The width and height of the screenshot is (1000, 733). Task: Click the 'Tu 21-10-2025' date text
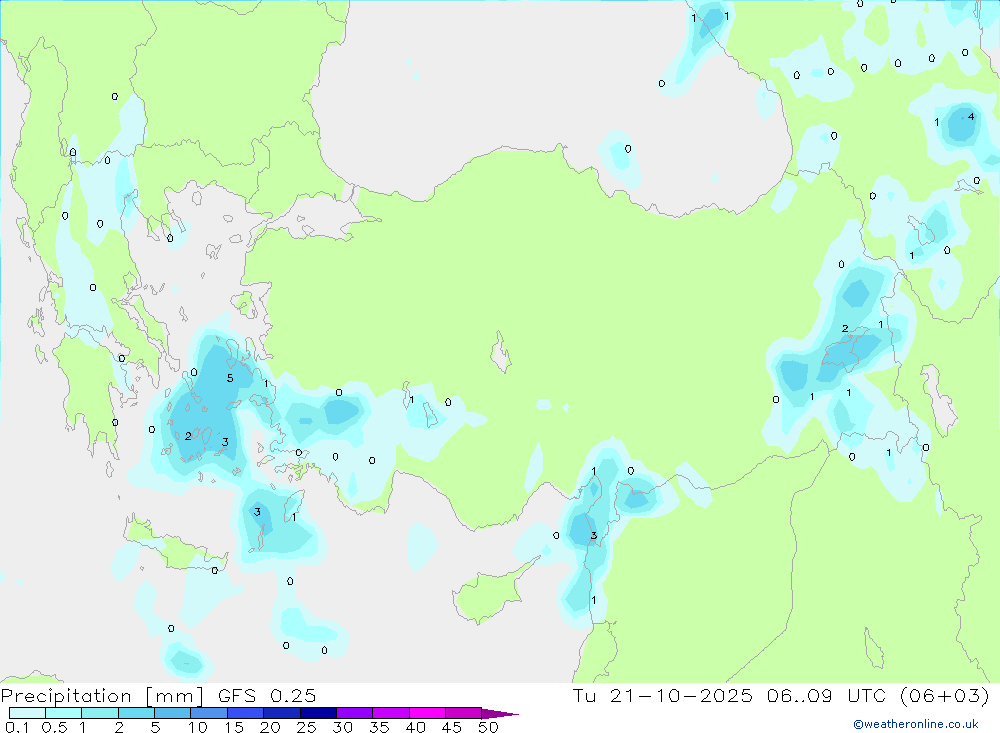(663, 696)
